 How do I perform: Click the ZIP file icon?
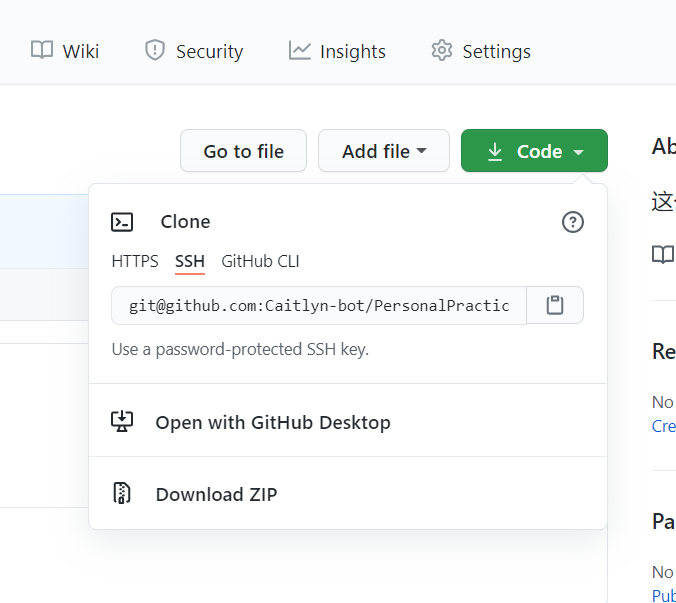point(122,493)
